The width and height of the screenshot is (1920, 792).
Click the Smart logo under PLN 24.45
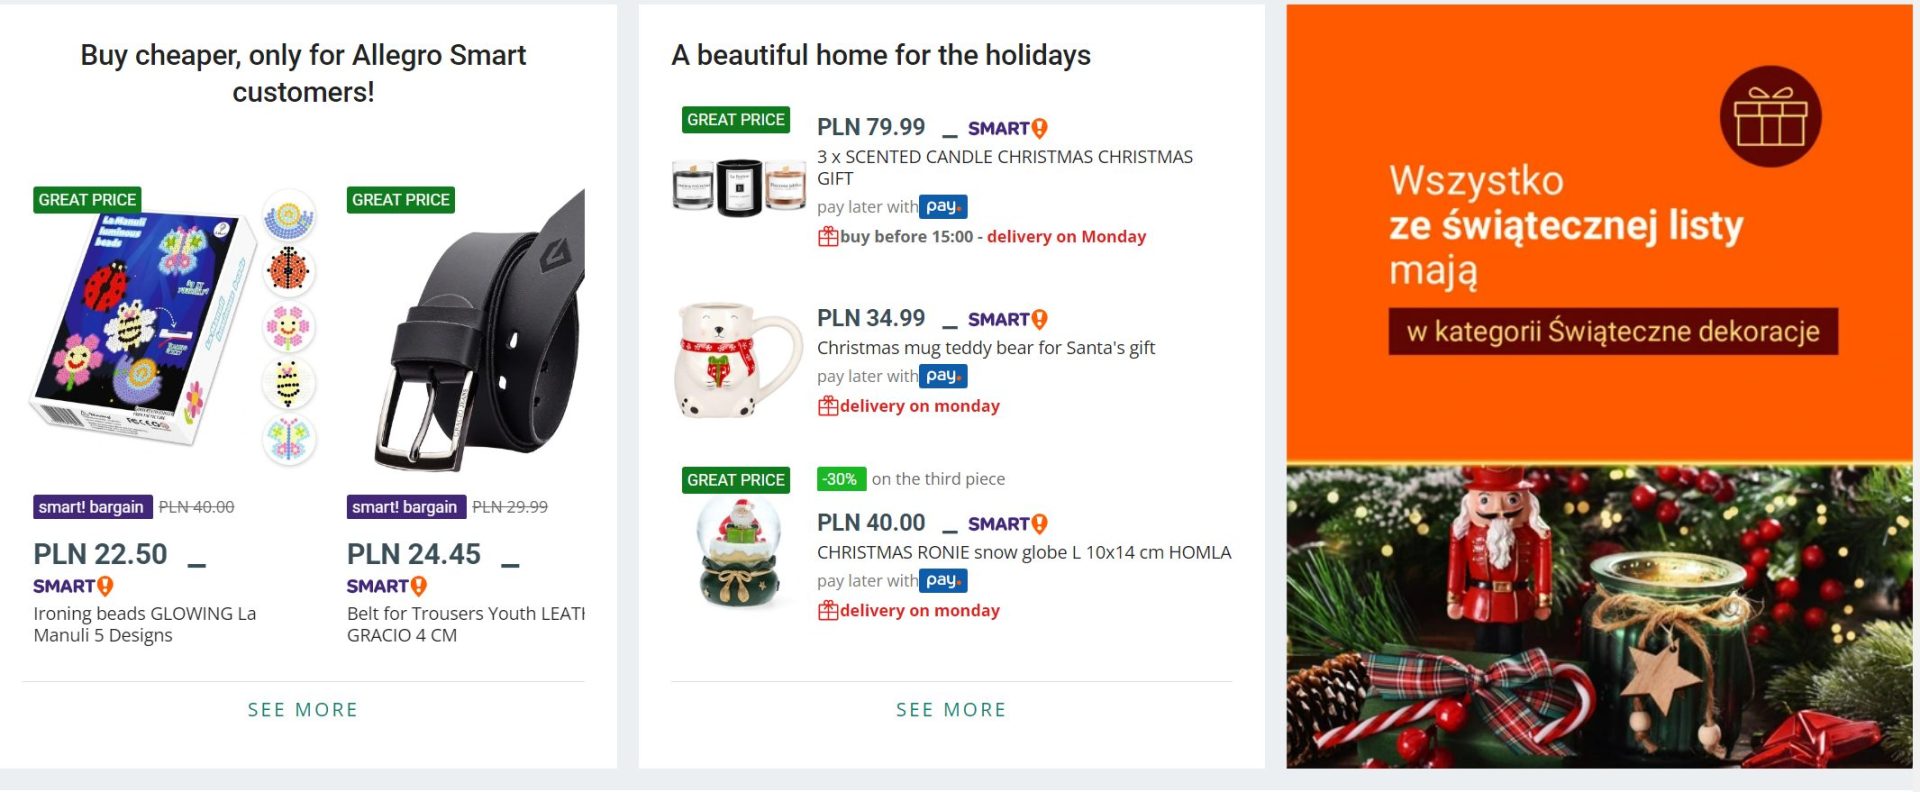coord(387,586)
